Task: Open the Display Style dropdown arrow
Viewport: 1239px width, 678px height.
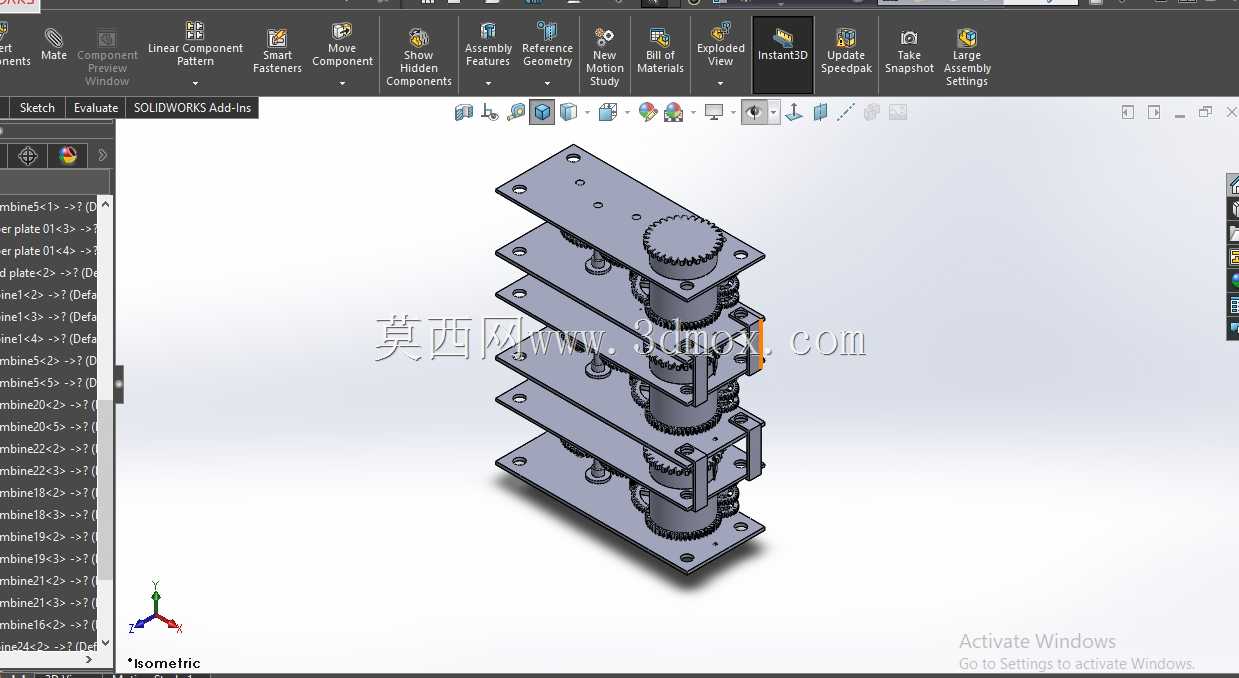Action: click(x=586, y=112)
